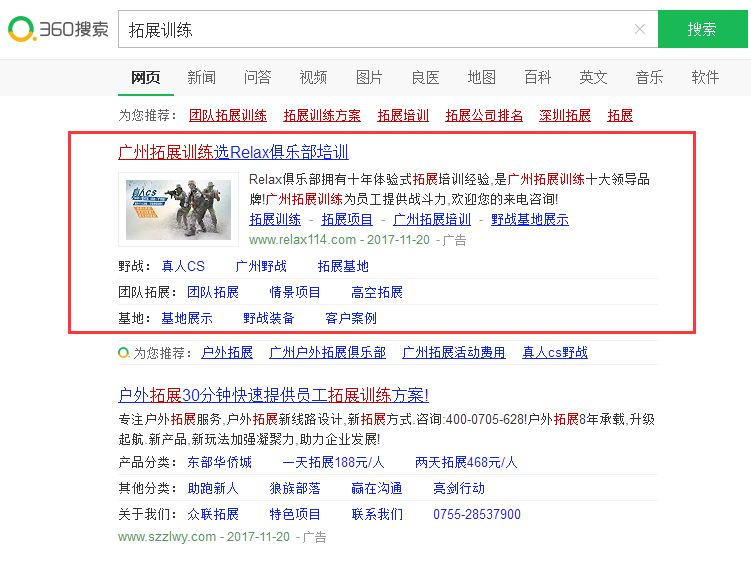Clear the search box with X icon
751x562 pixels.
[639, 29]
